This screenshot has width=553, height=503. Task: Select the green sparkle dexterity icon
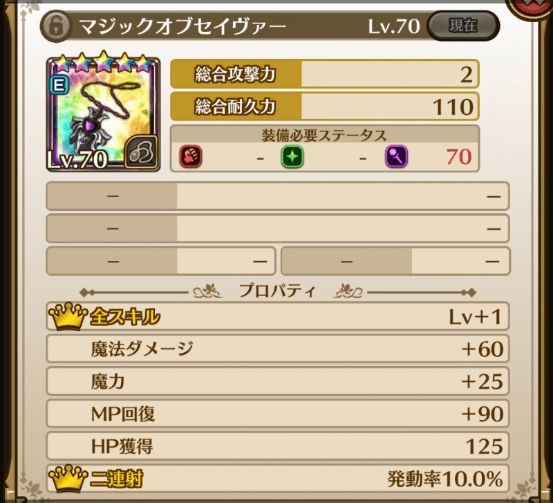(292, 157)
